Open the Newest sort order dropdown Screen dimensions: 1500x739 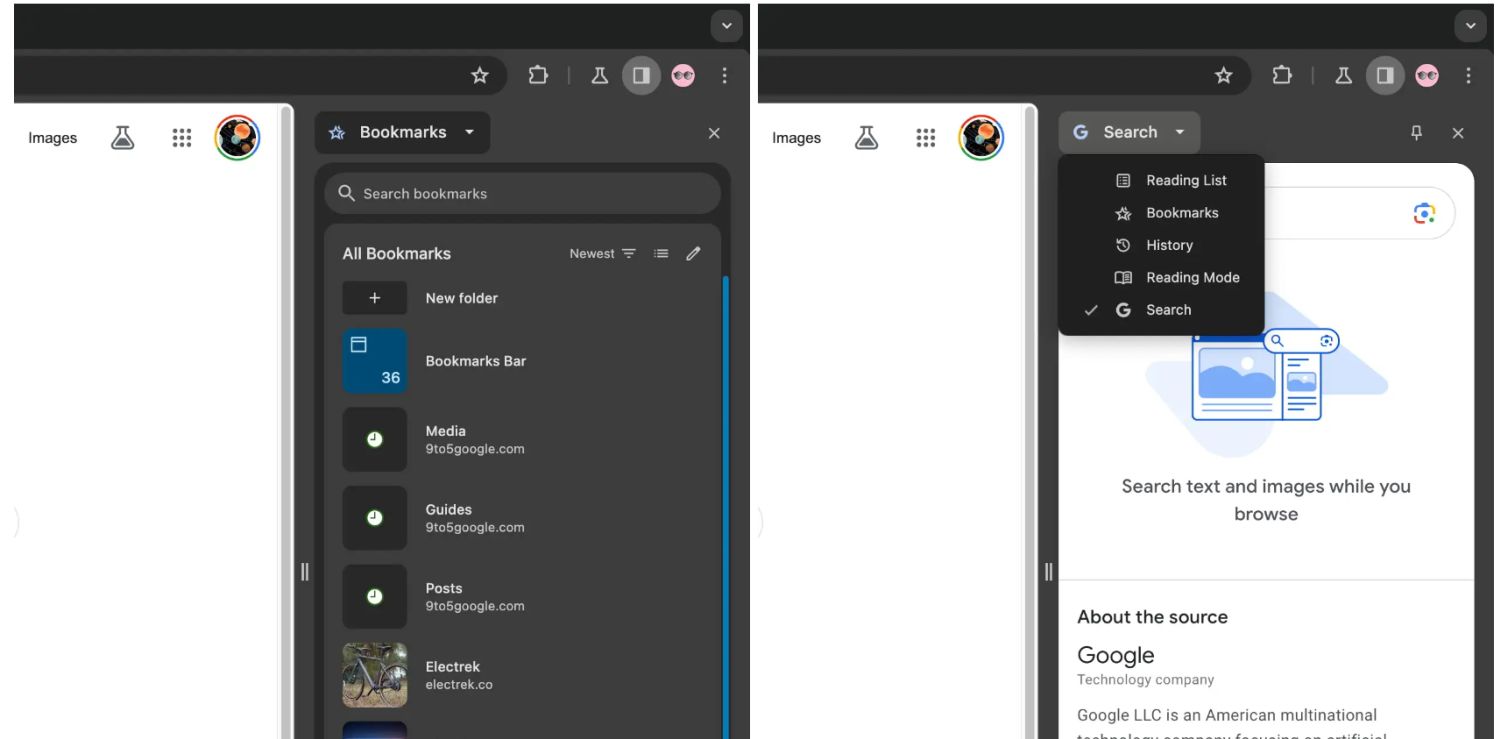pyautogui.click(x=602, y=254)
